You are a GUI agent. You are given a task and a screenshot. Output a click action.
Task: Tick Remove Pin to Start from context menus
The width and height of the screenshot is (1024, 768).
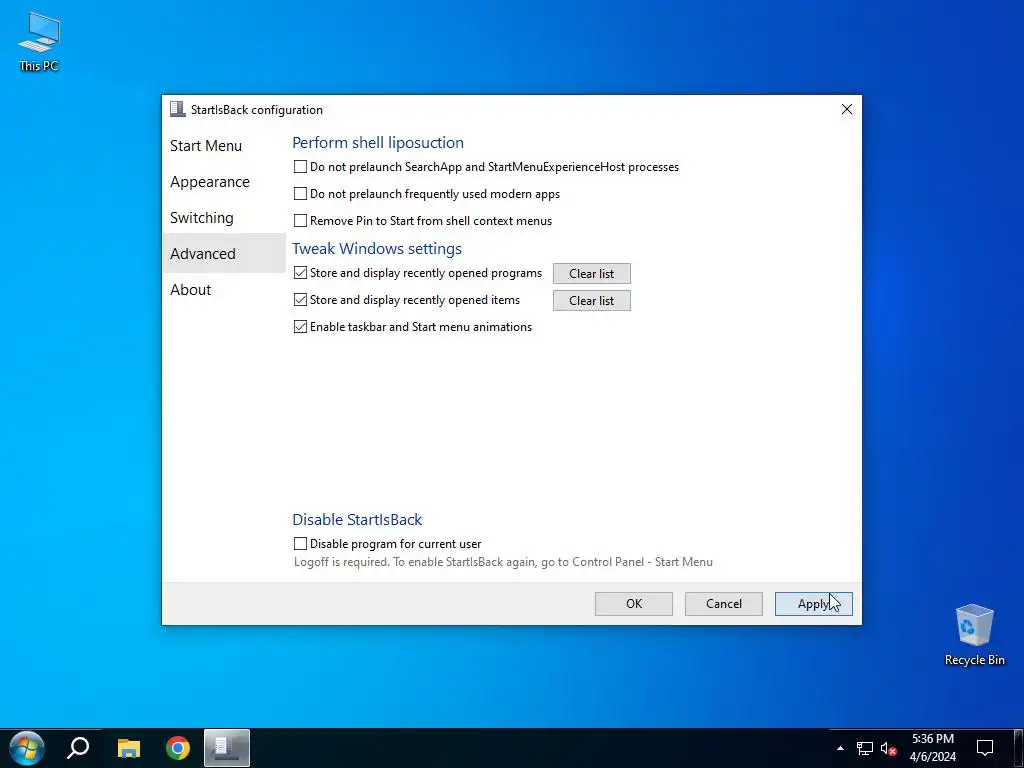click(x=300, y=221)
